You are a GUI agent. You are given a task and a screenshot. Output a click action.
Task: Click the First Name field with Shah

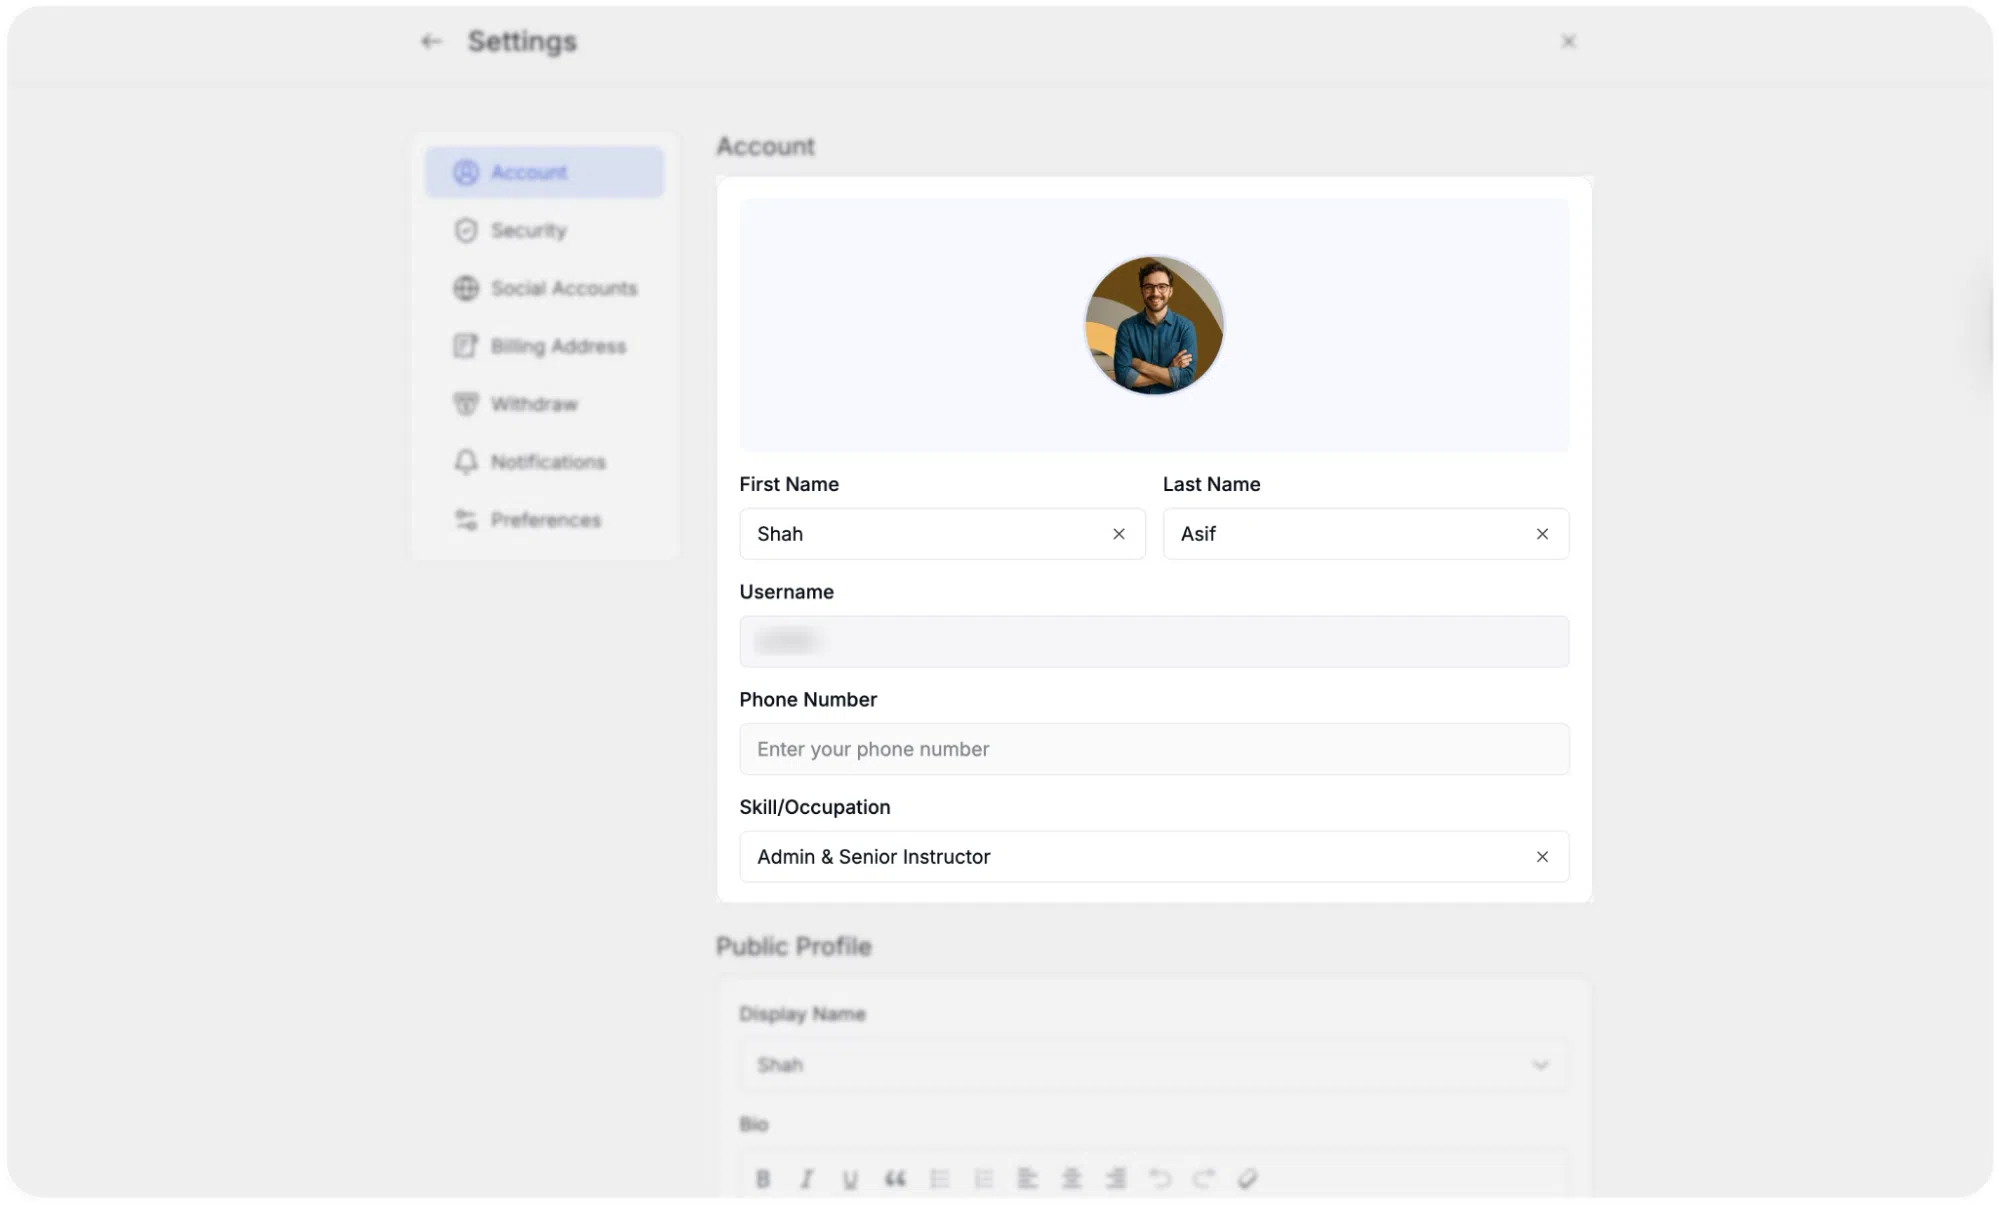point(942,534)
